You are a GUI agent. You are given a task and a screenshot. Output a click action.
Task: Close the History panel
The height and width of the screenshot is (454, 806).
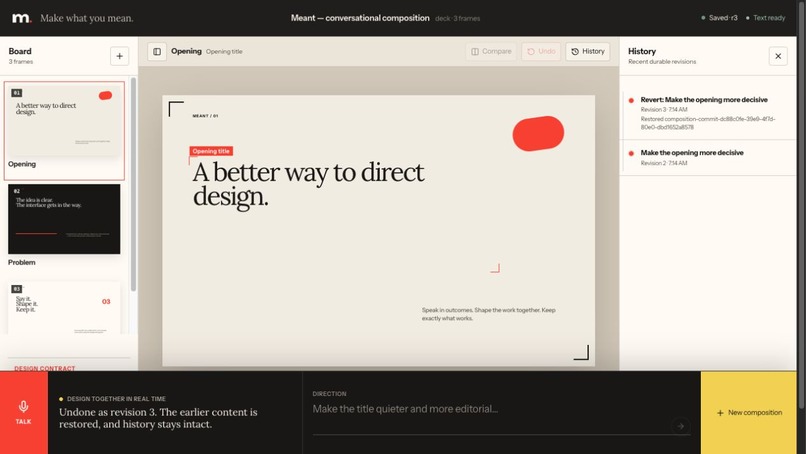click(778, 56)
